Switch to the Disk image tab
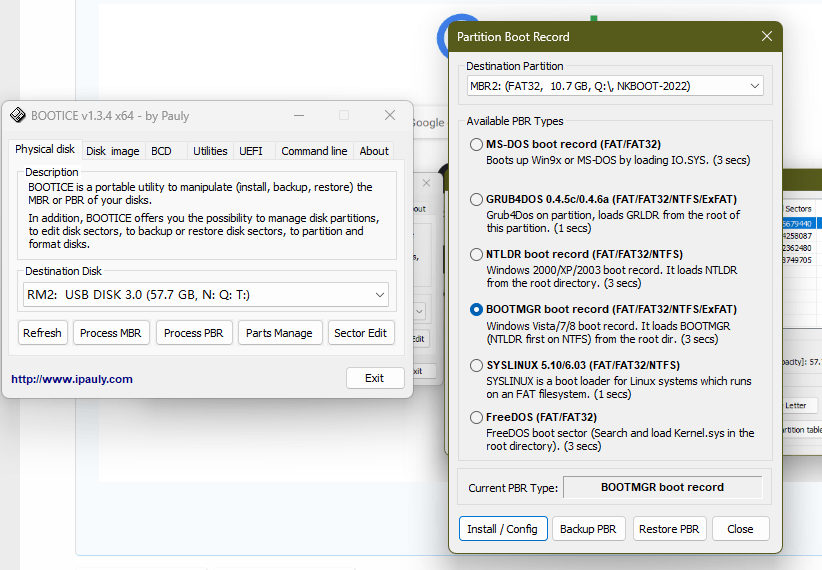The width and height of the screenshot is (822, 570). pyautogui.click(x=112, y=151)
